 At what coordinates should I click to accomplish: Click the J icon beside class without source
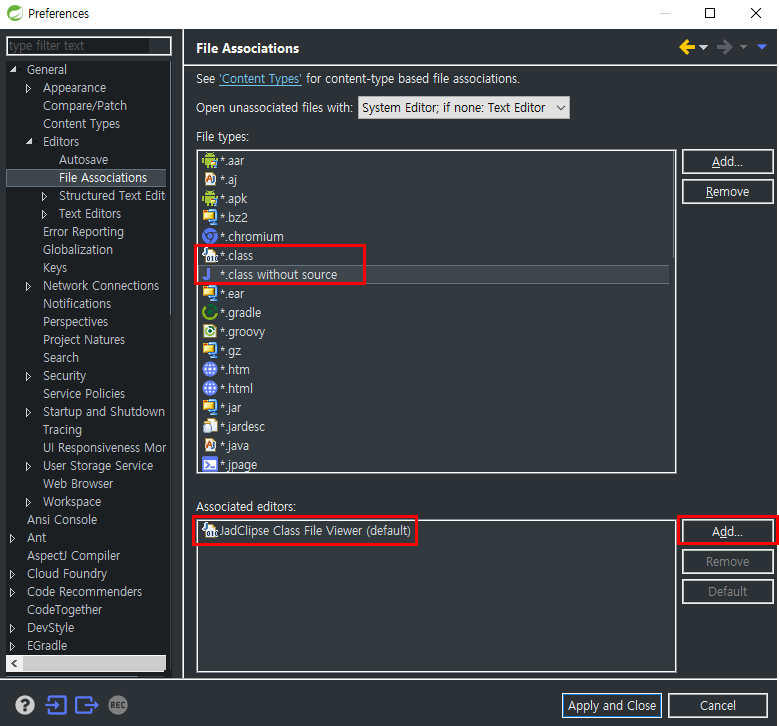pyautogui.click(x=209, y=274)
